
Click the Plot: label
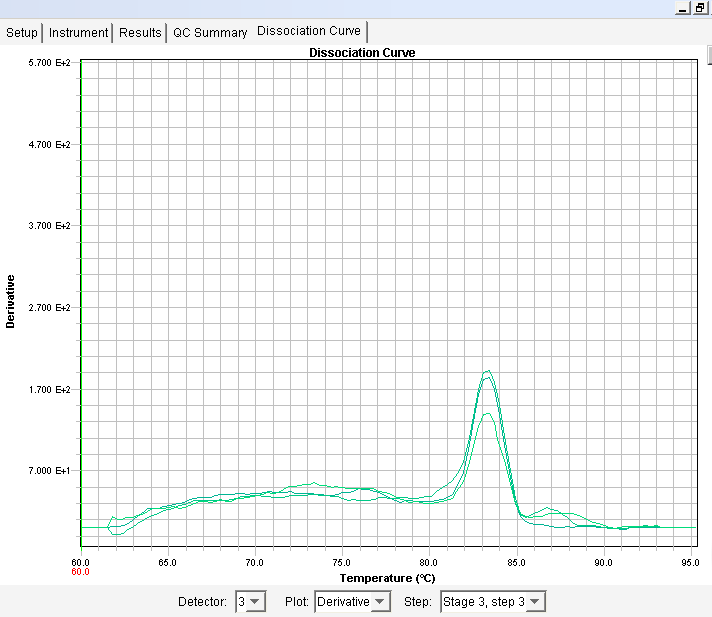pyautogui.click(x=297, y=602)
